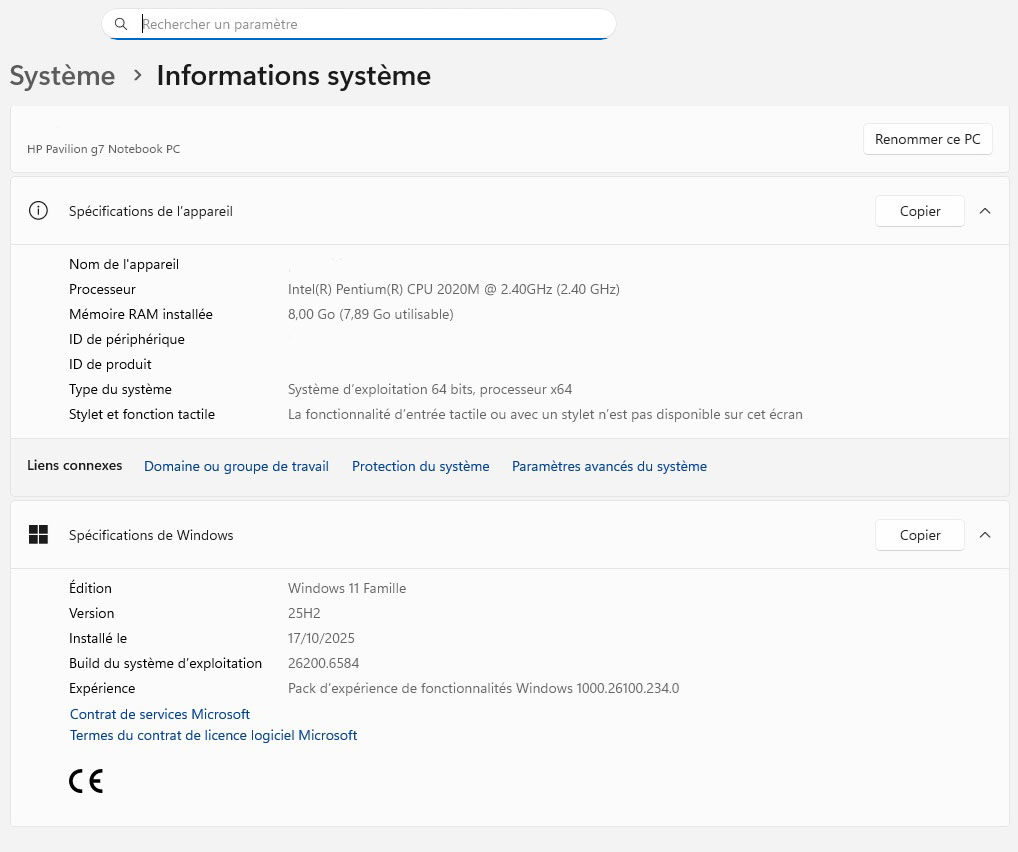This screenshot has width=1018, height=852.
Task: Click the info icon beside Spécifications de l'appareil
Action: tap(38, 211)
